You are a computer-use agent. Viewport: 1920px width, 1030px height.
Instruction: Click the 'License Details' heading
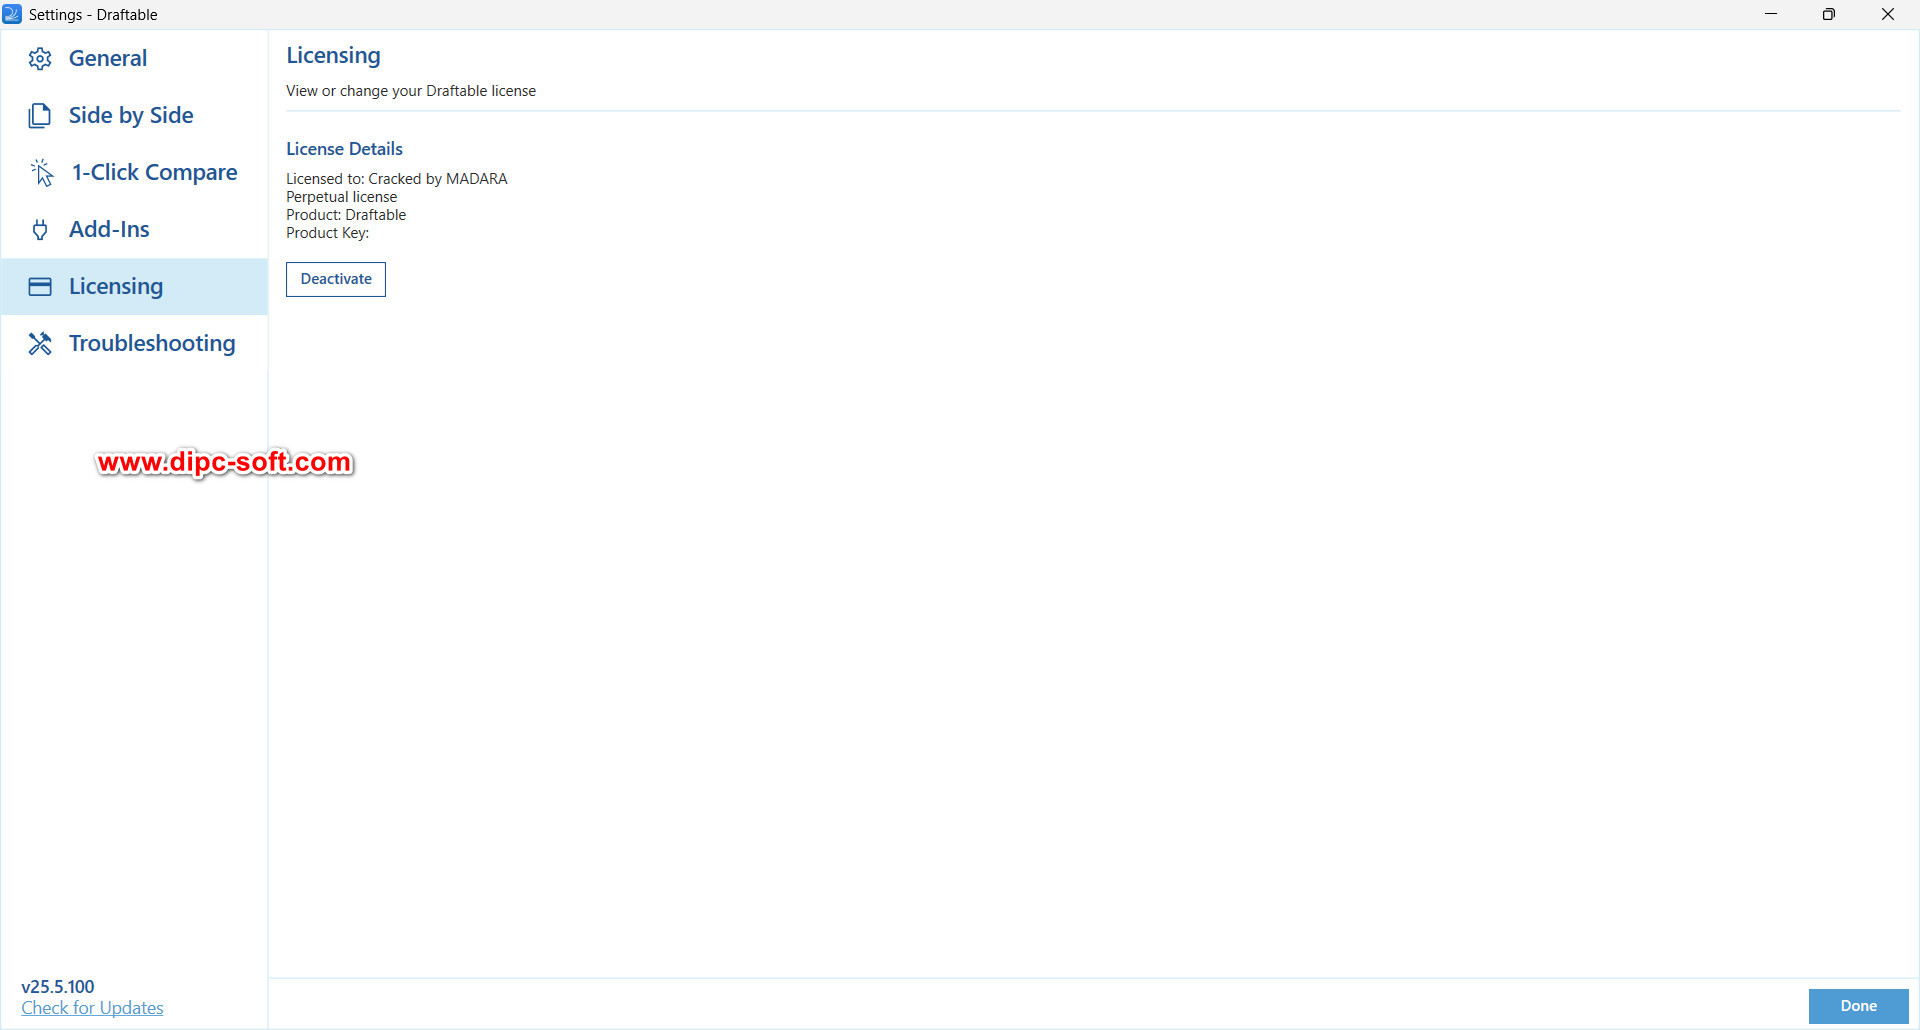pyautogui.click(x=344, y=149)
